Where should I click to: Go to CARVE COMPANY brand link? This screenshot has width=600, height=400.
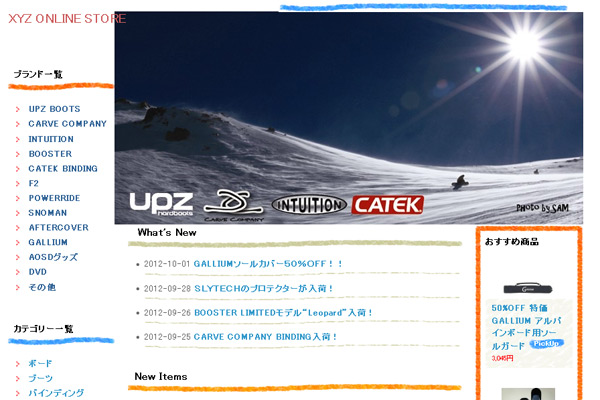67,124
